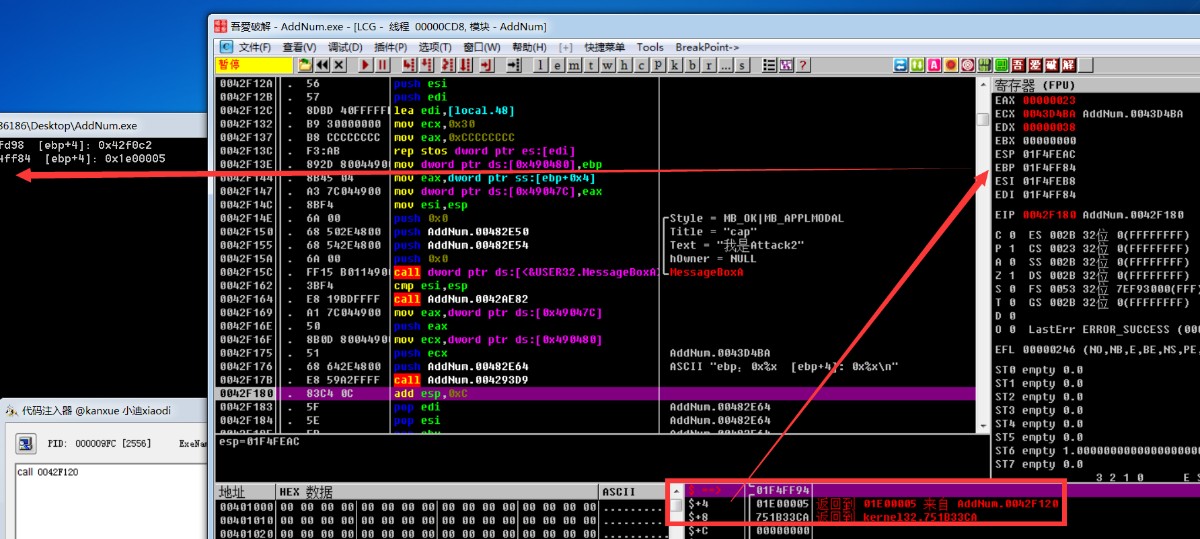Image resolution: width=1200 pixels, height=539 pixels.
Task: Click the pink 'A' plugin icon
Action: coord(933,65)
